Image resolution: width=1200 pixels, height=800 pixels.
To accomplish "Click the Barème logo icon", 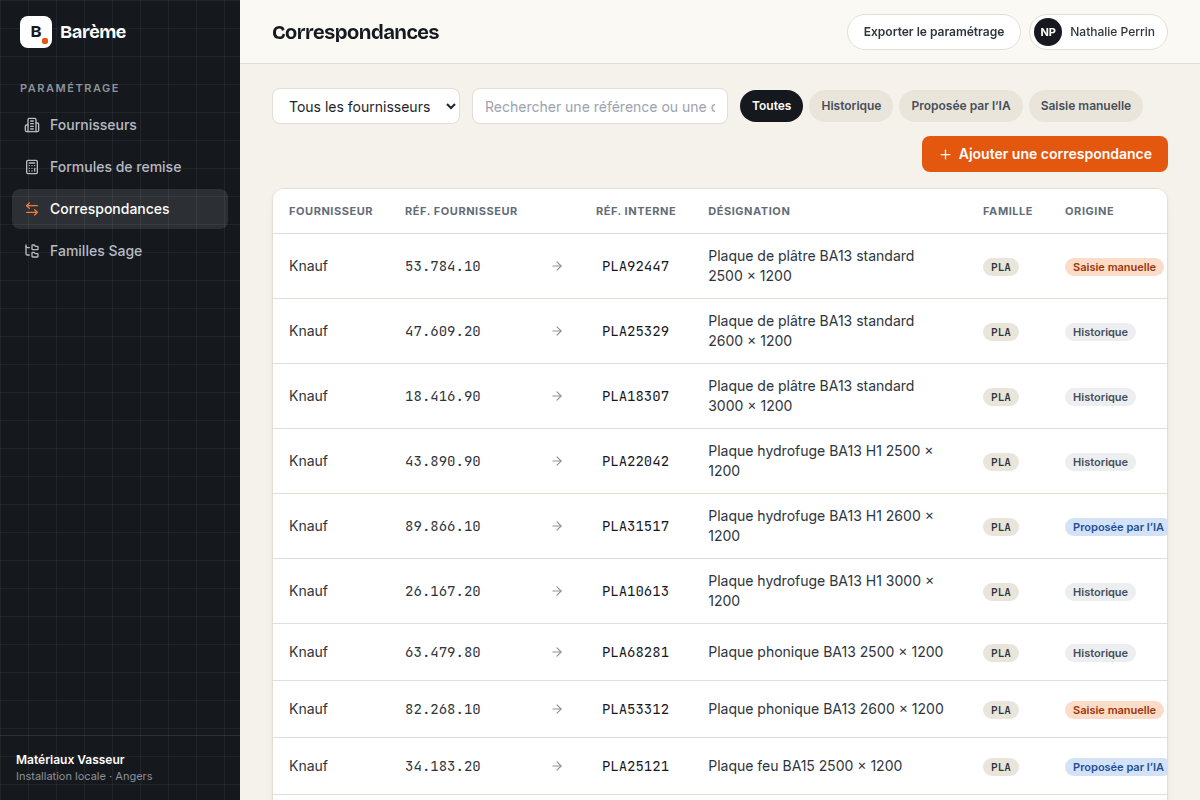I will [x=36, y=32].
